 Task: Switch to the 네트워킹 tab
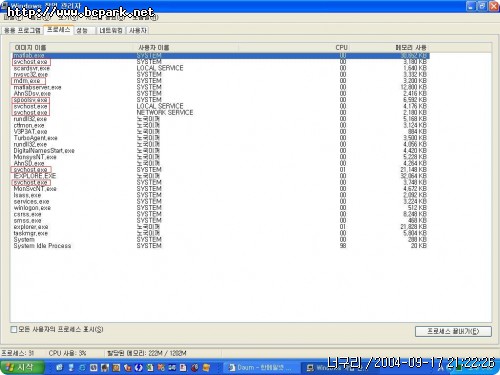coord(111,30)
